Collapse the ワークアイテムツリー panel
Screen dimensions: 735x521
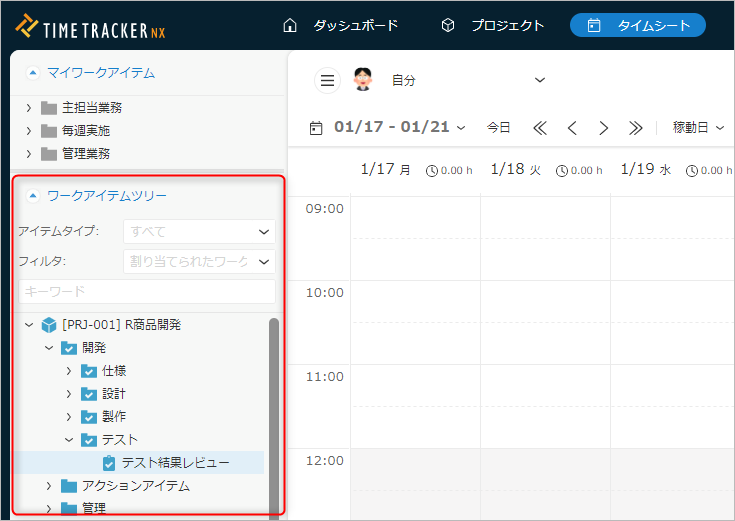(32, 196)
